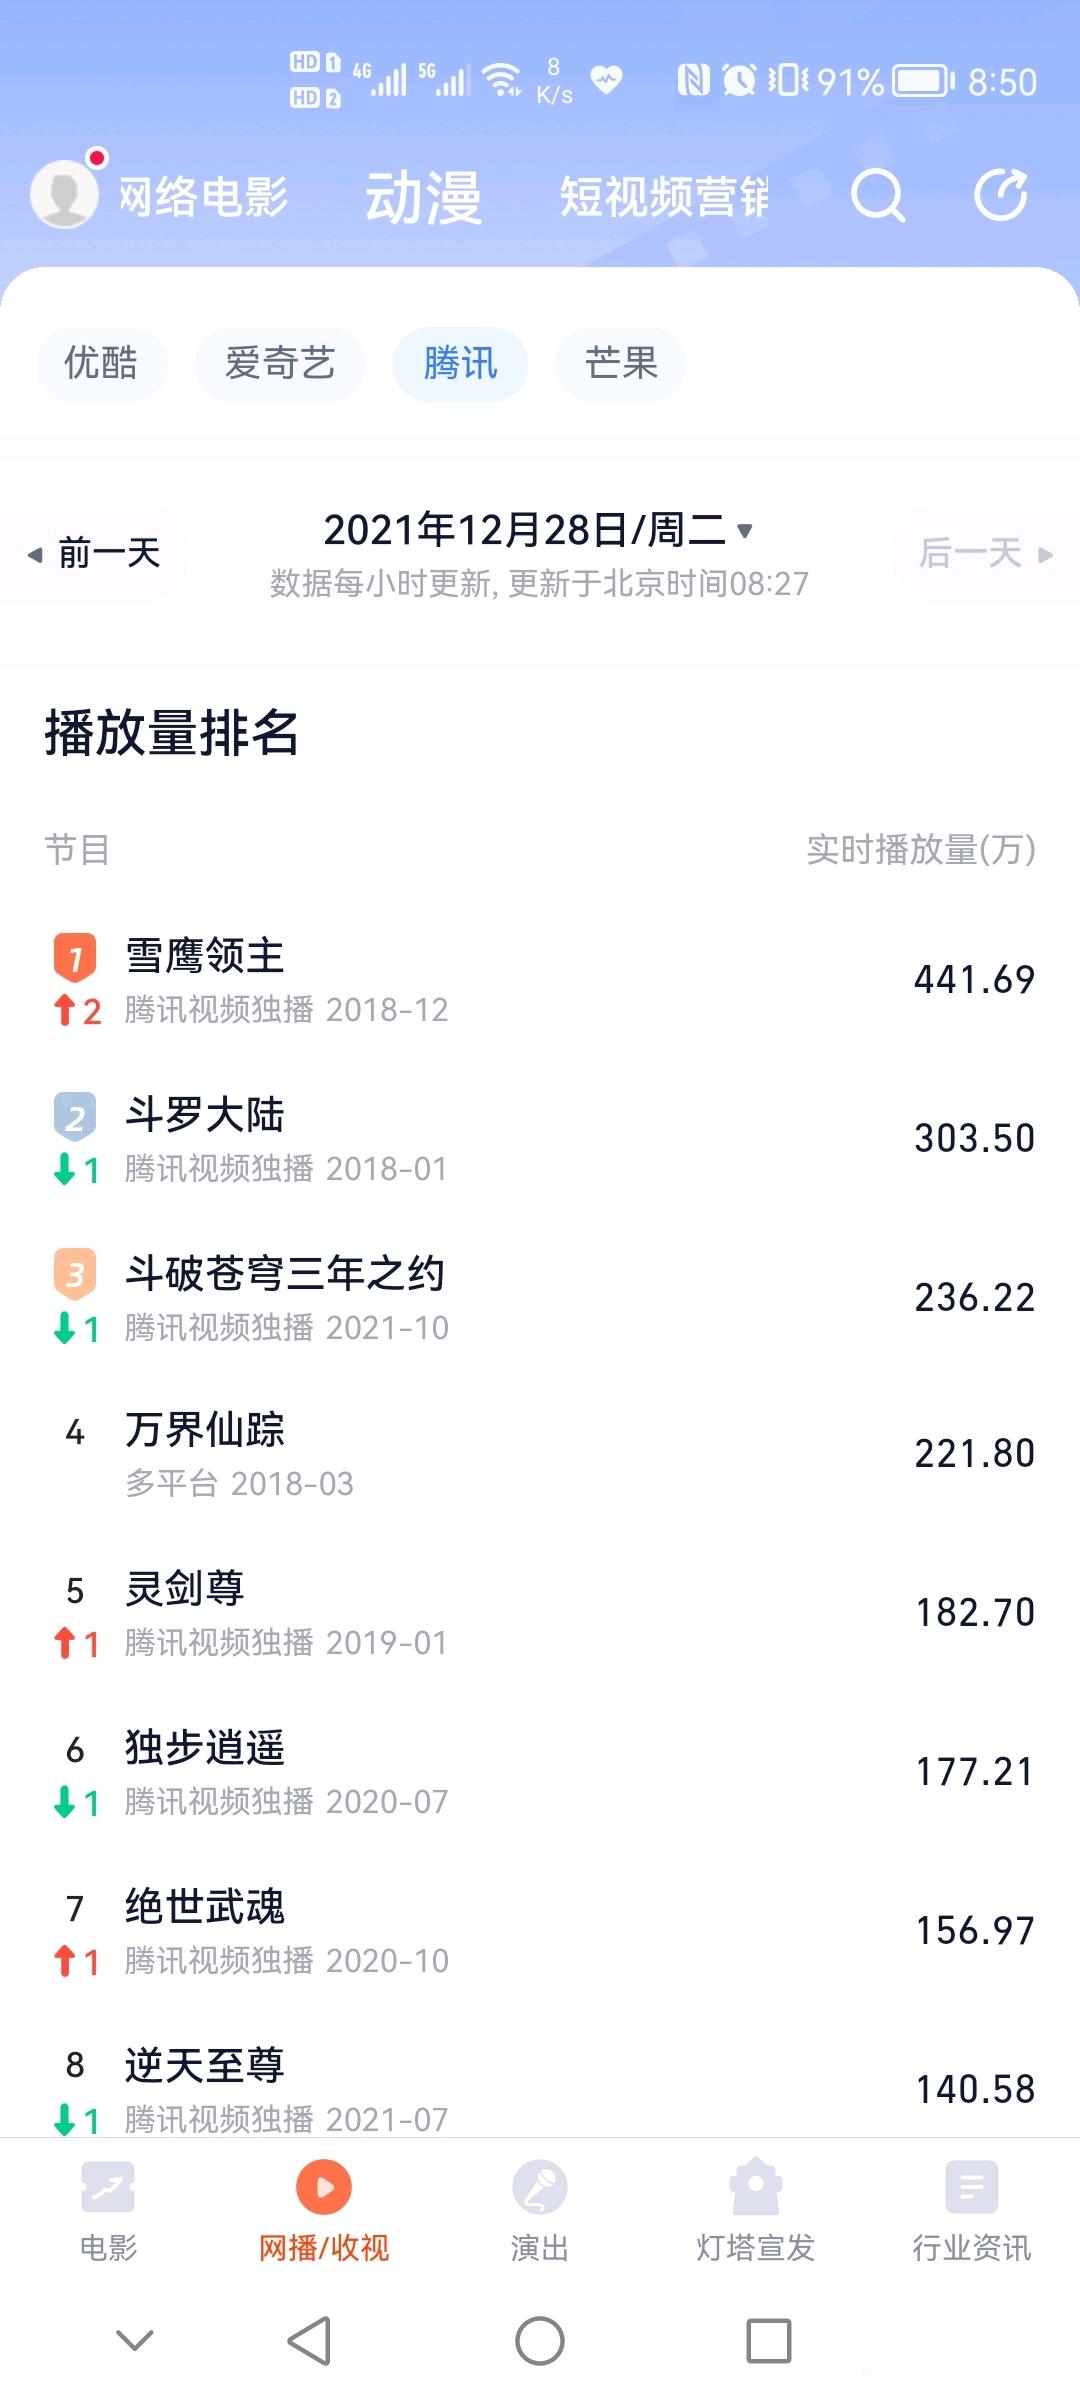Screen dimensions: 1080x2400
Task: Switch to the 短视频营销 tab
Action: (664, 196)
